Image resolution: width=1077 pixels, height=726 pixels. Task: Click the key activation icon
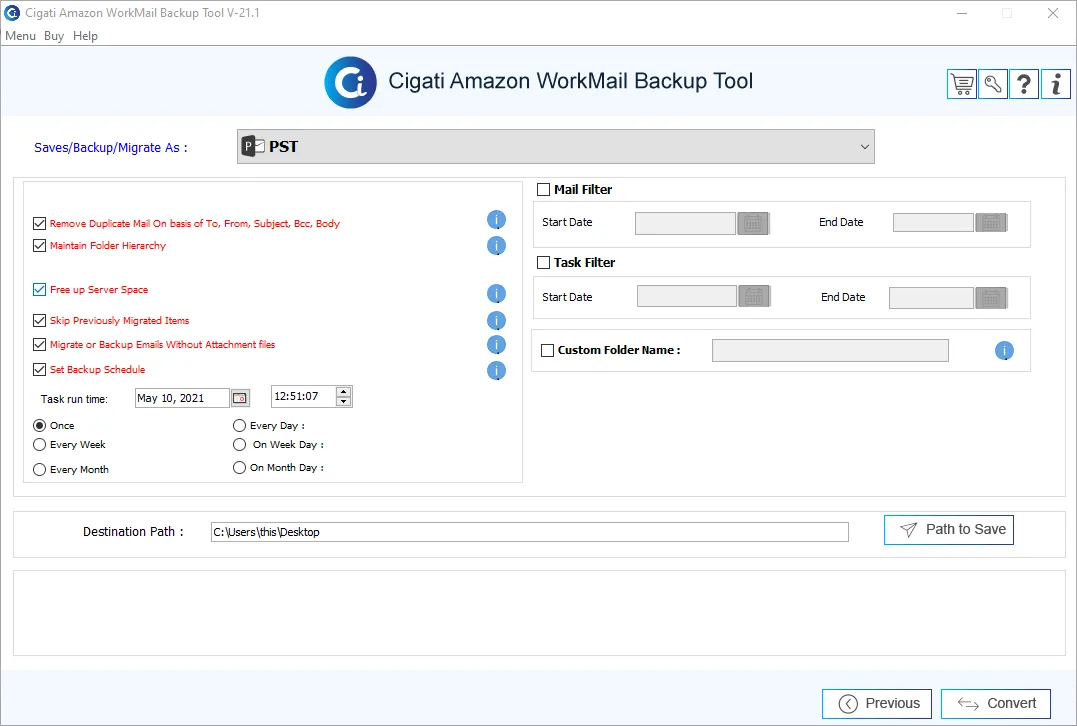[x=993, y=84]
